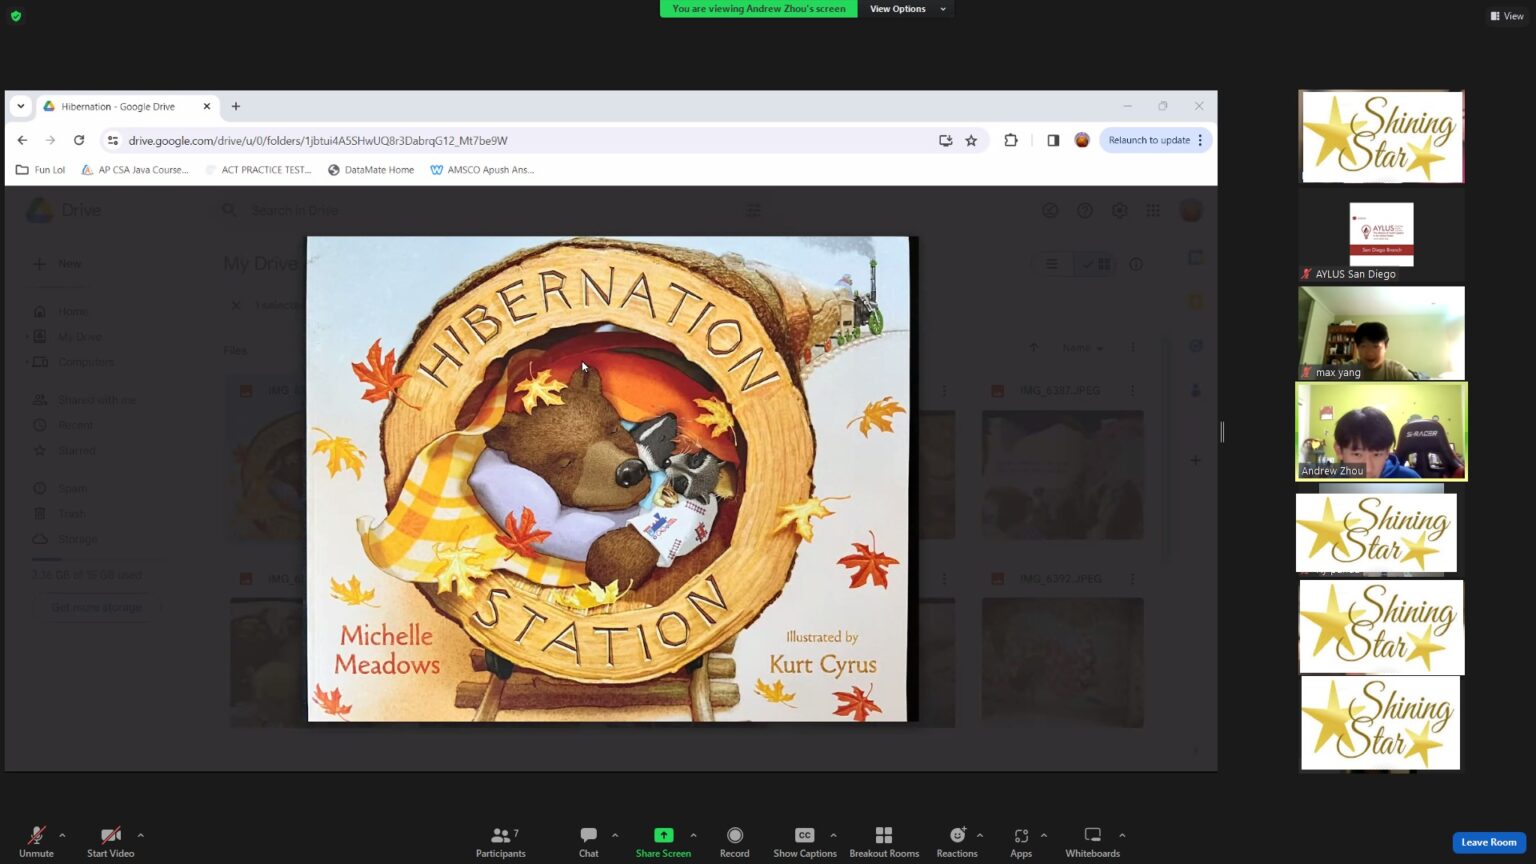Open AMSCO Apush Ans bookmark
The image size is (1536, 864).
point(482,170)
